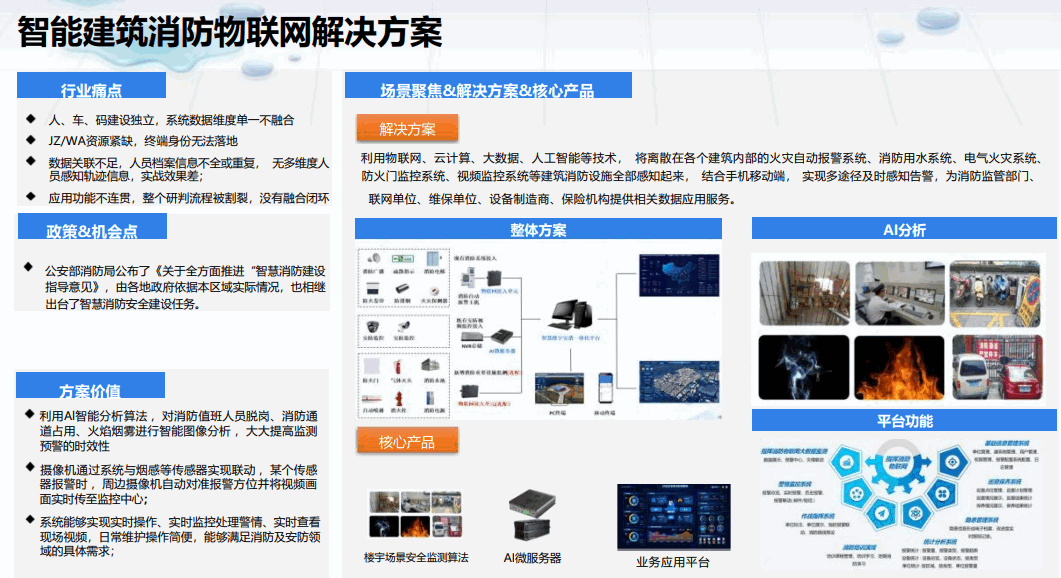Click the dome security camera icon

click(x=373, y=327)
